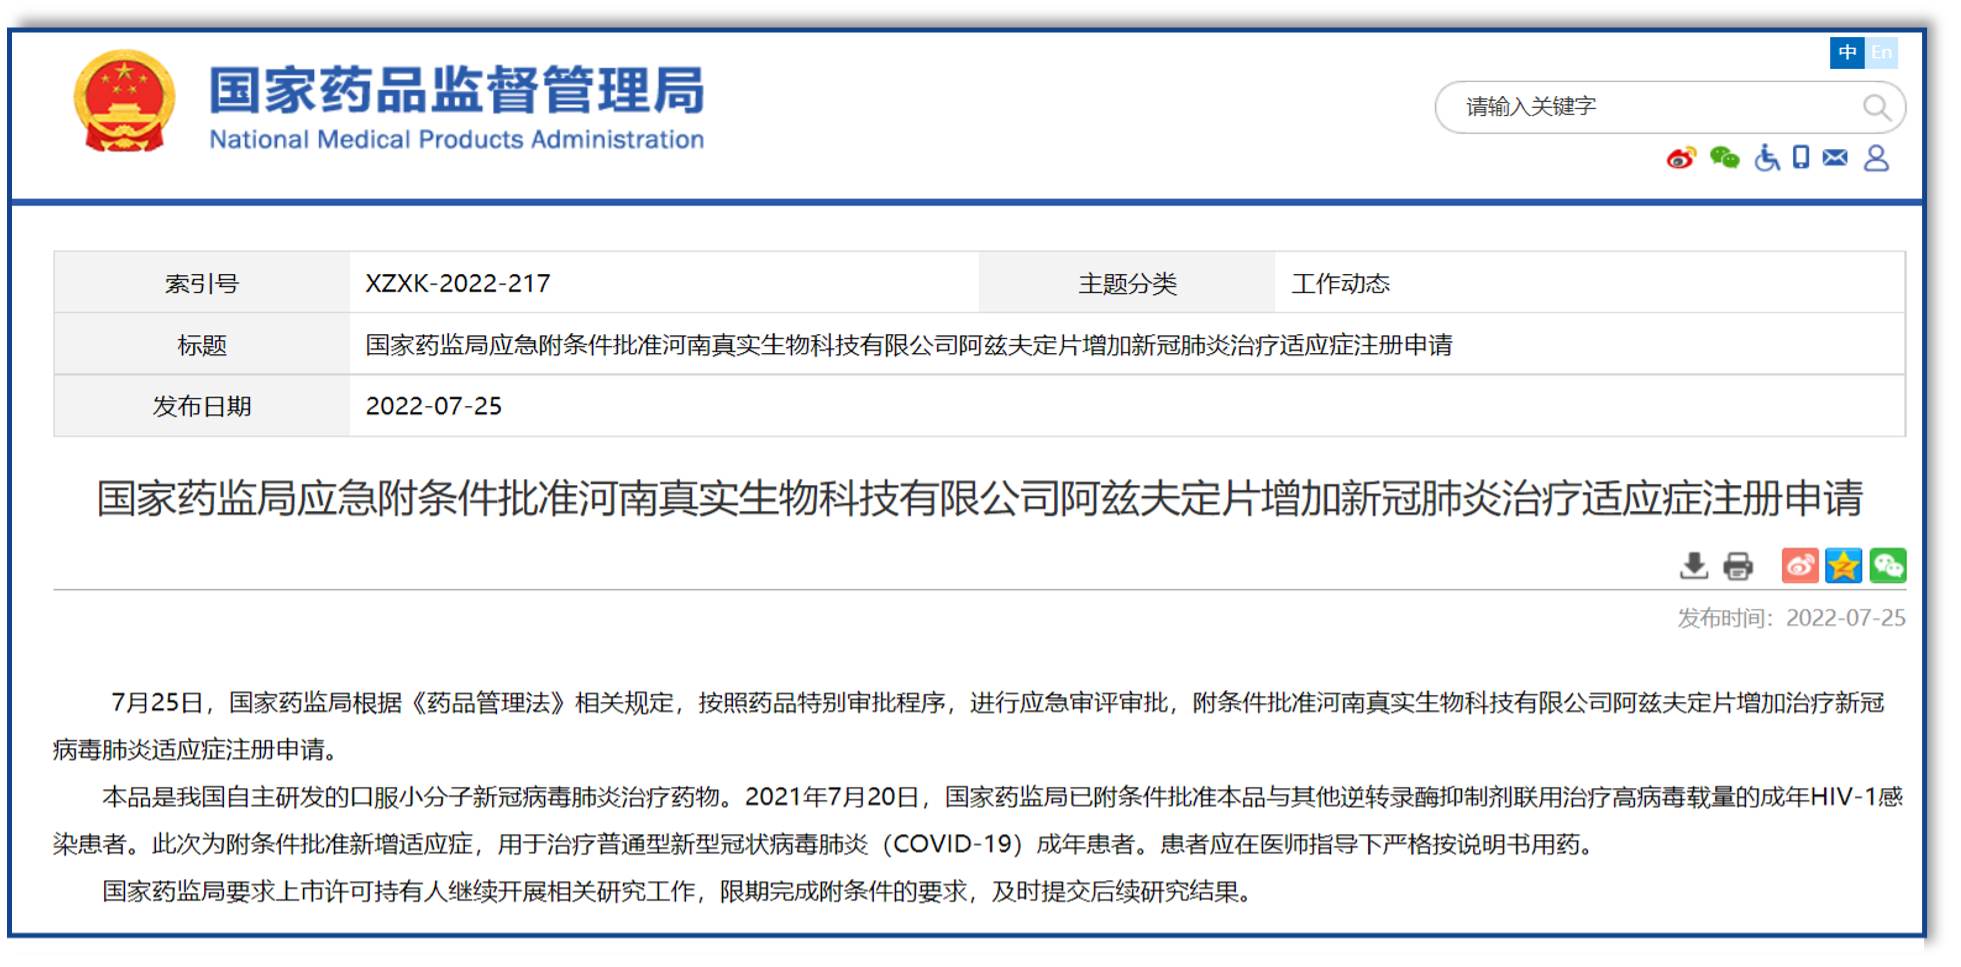Switch site language to English (En)
Image resolution: width=1961 pixels, height=967 pixels.
pyautogui.click(x=1882, y=53)
